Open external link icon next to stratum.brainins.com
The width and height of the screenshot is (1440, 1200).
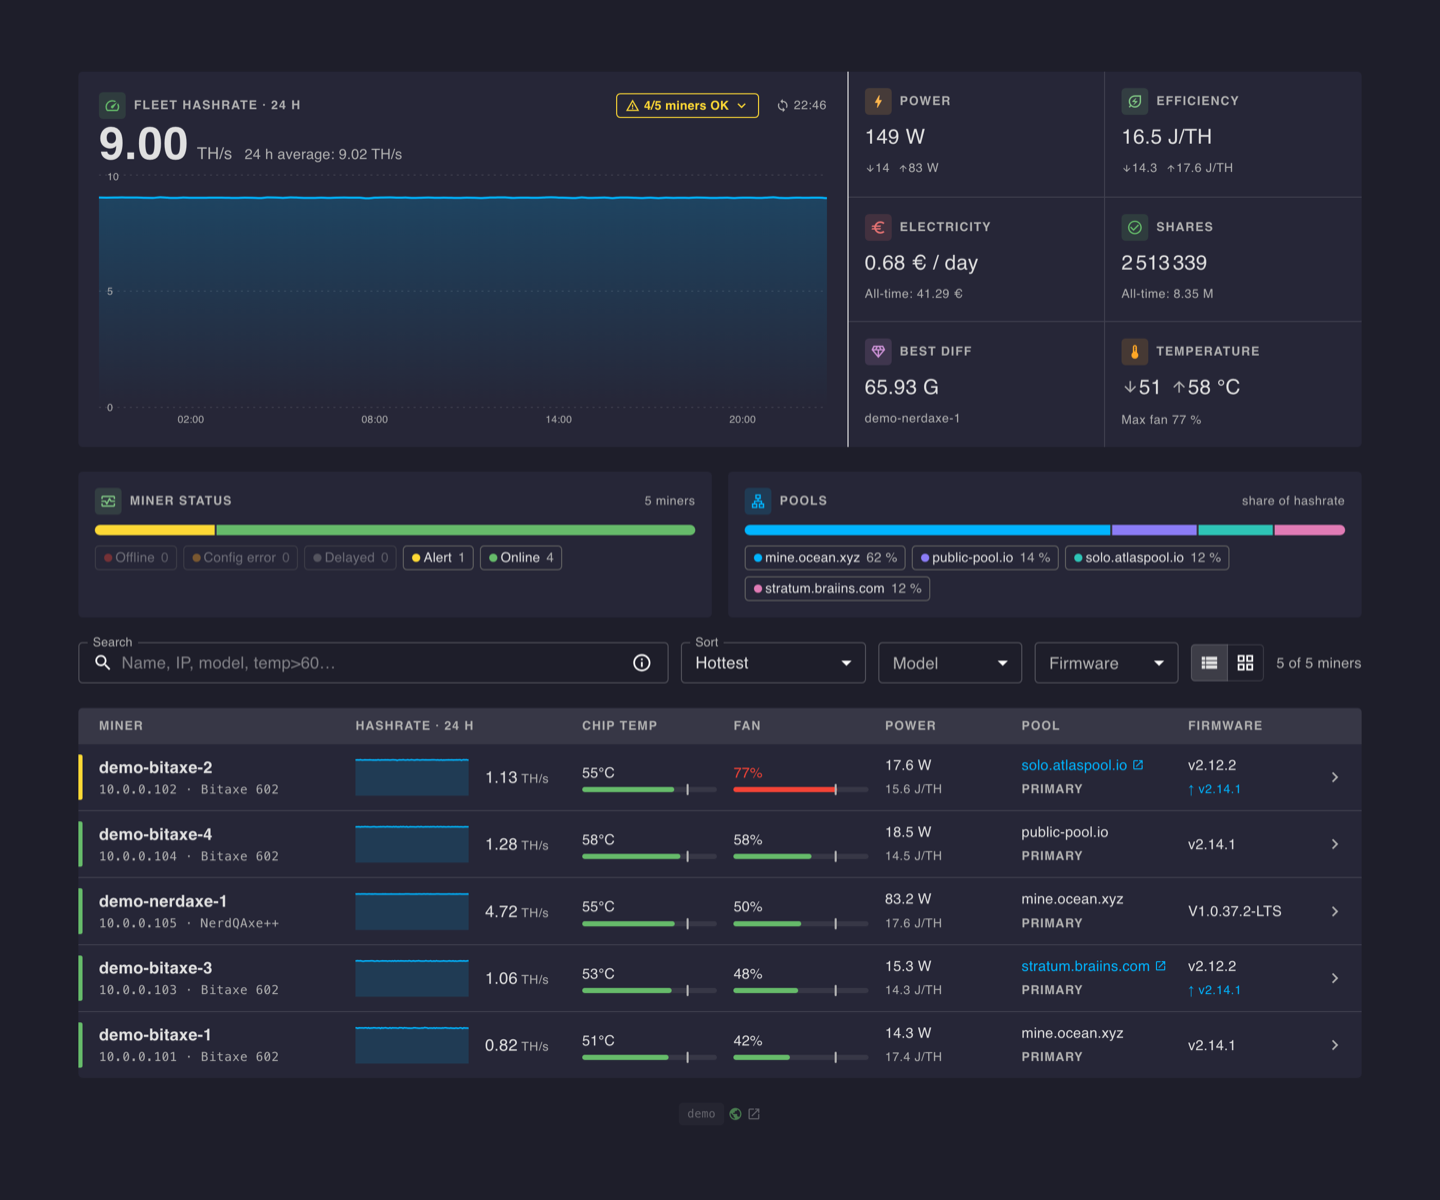[x=1160, y=966]
